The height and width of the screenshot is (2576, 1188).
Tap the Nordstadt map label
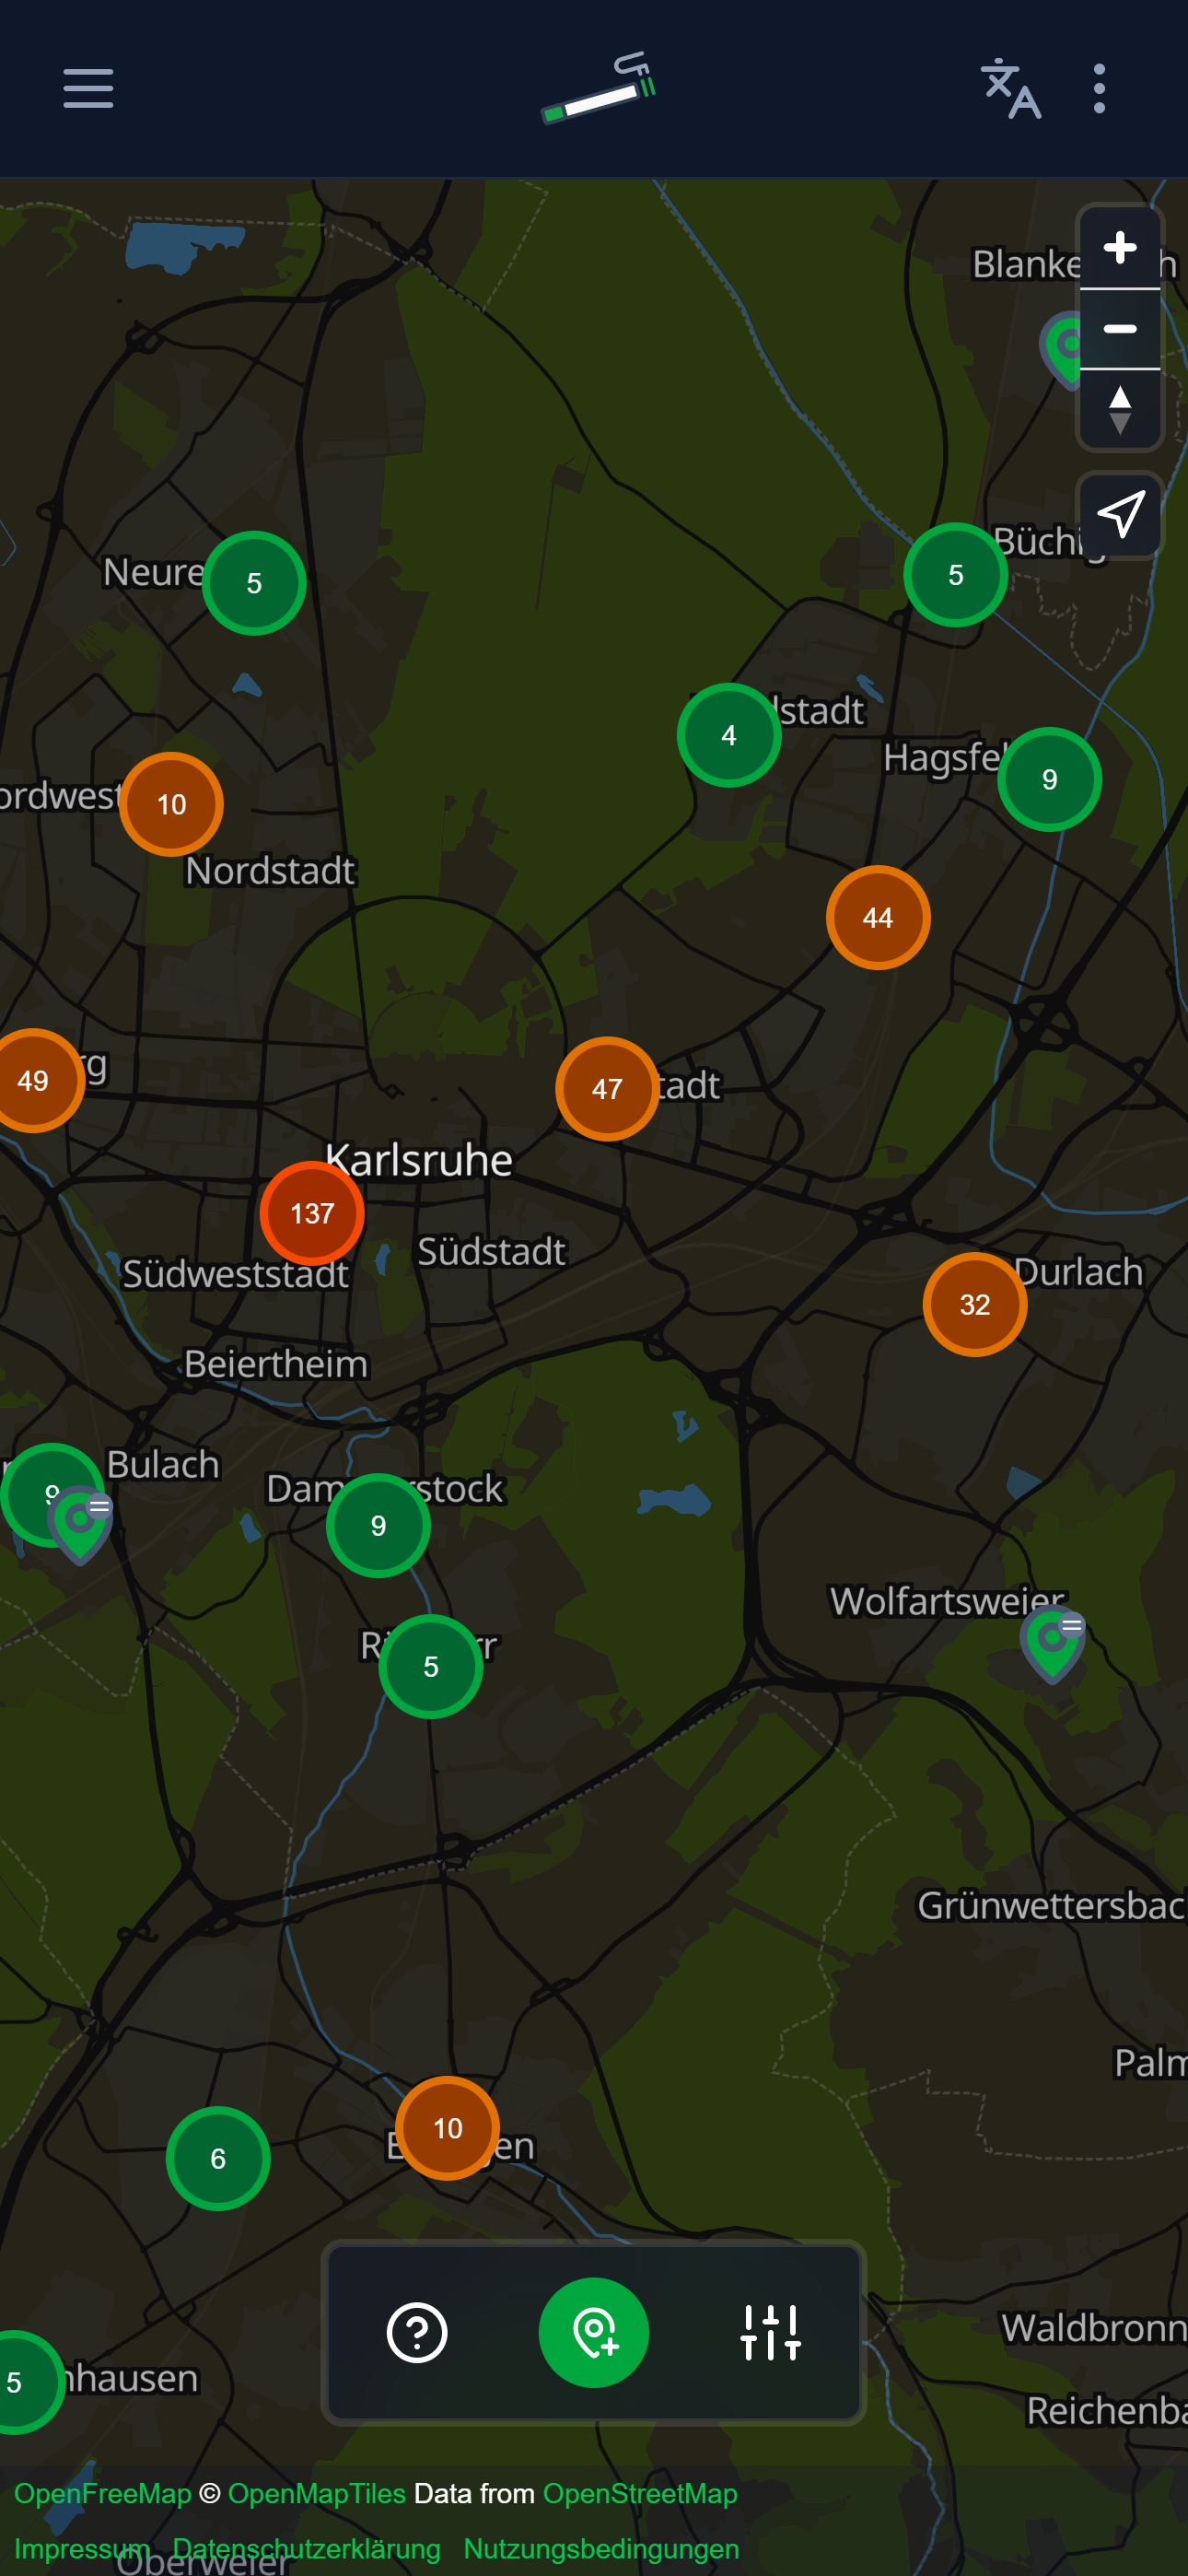click(270, 871)
